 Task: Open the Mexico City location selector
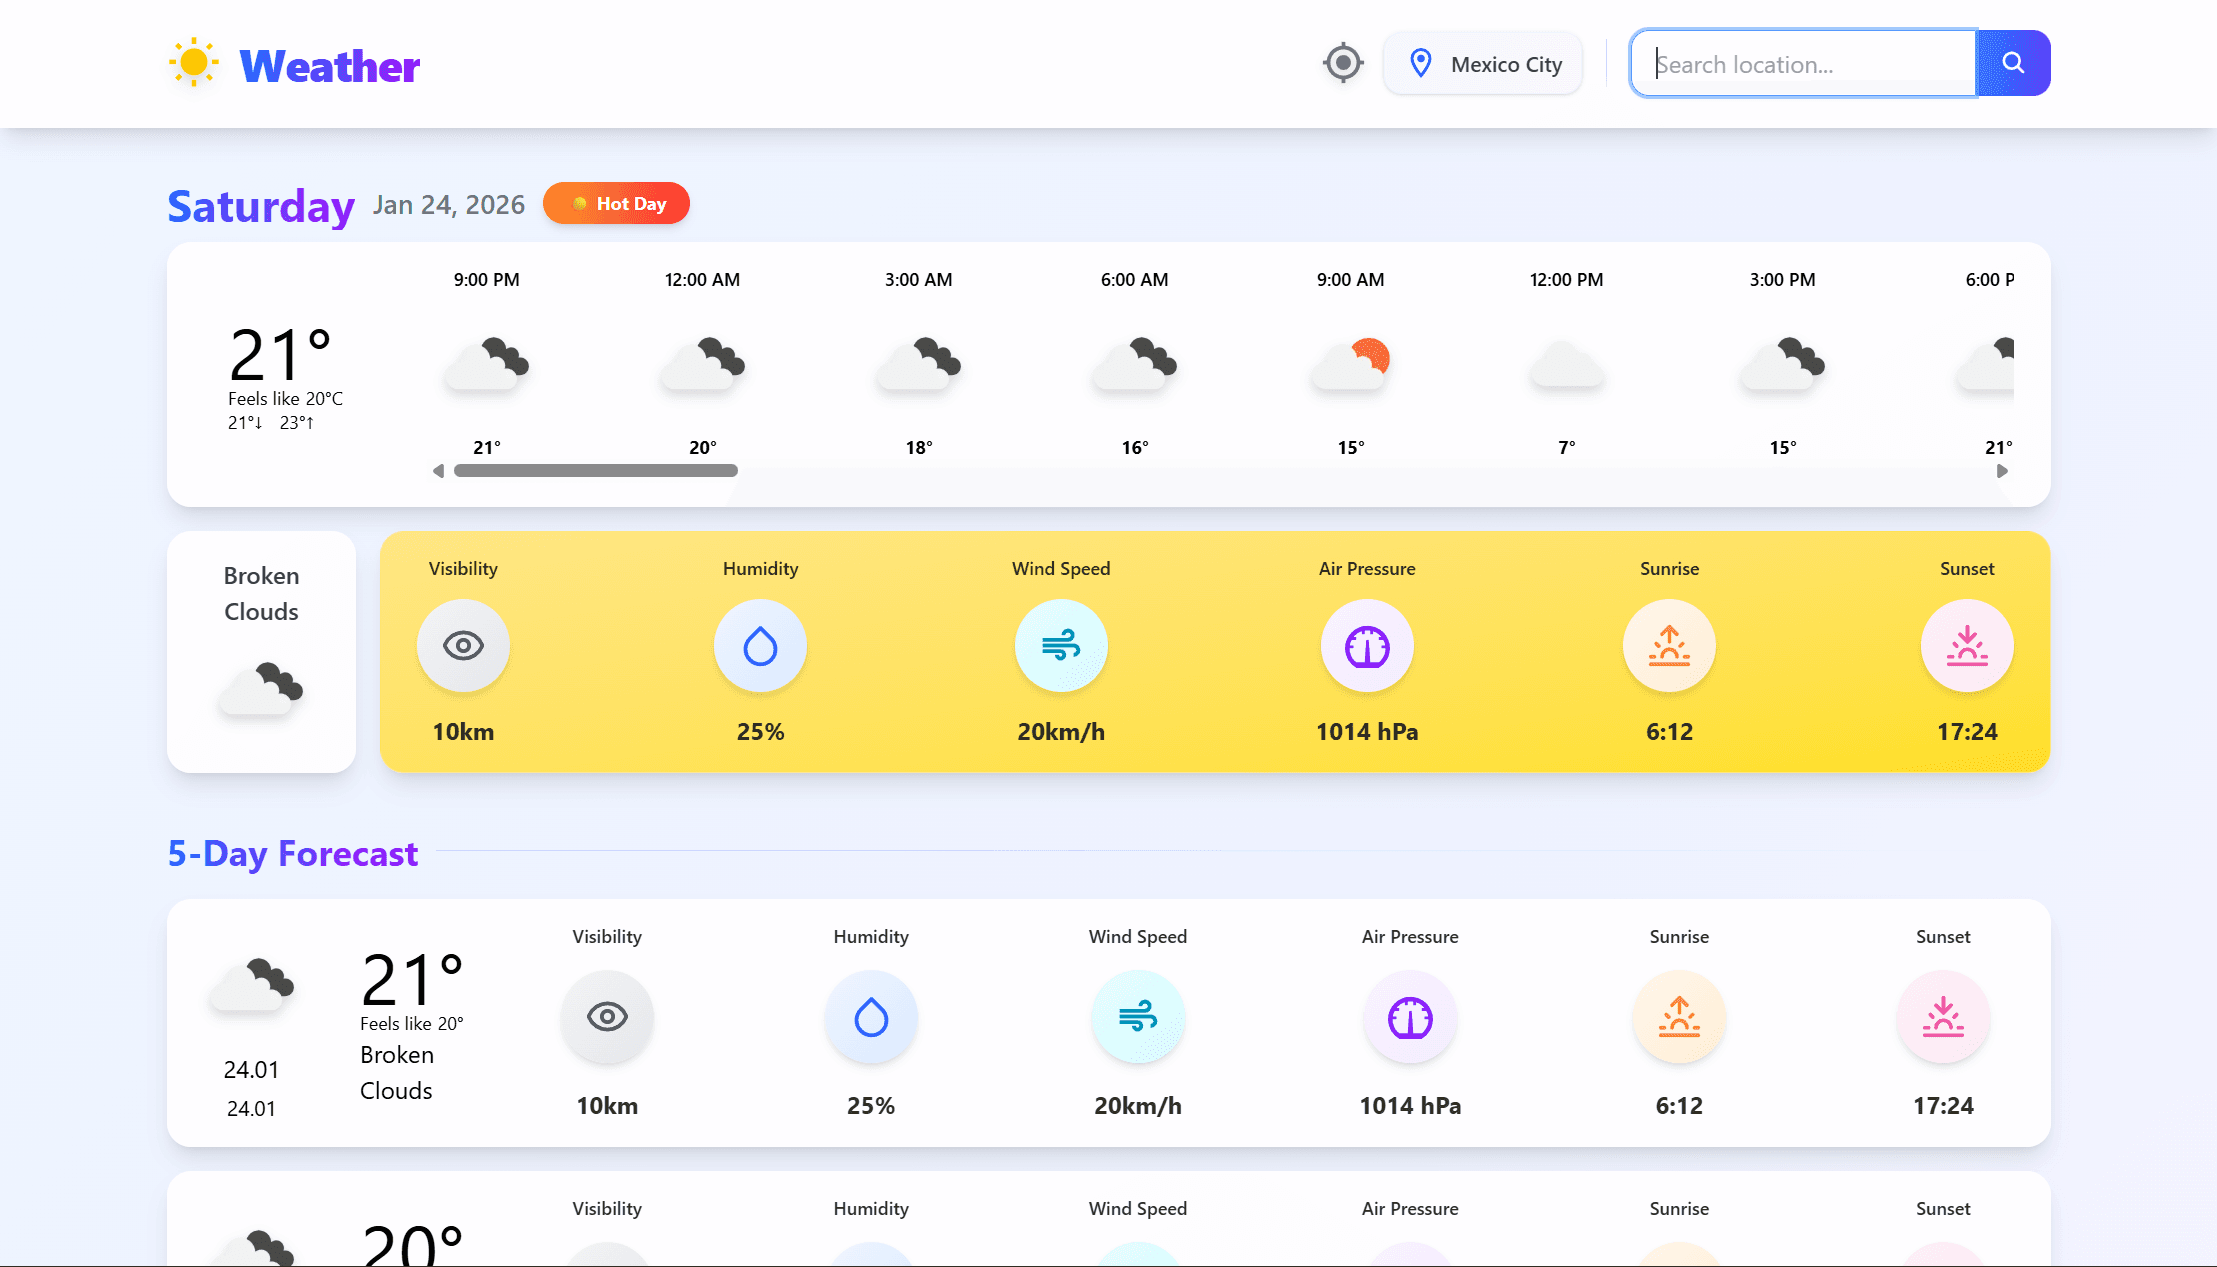point(1483,63)
